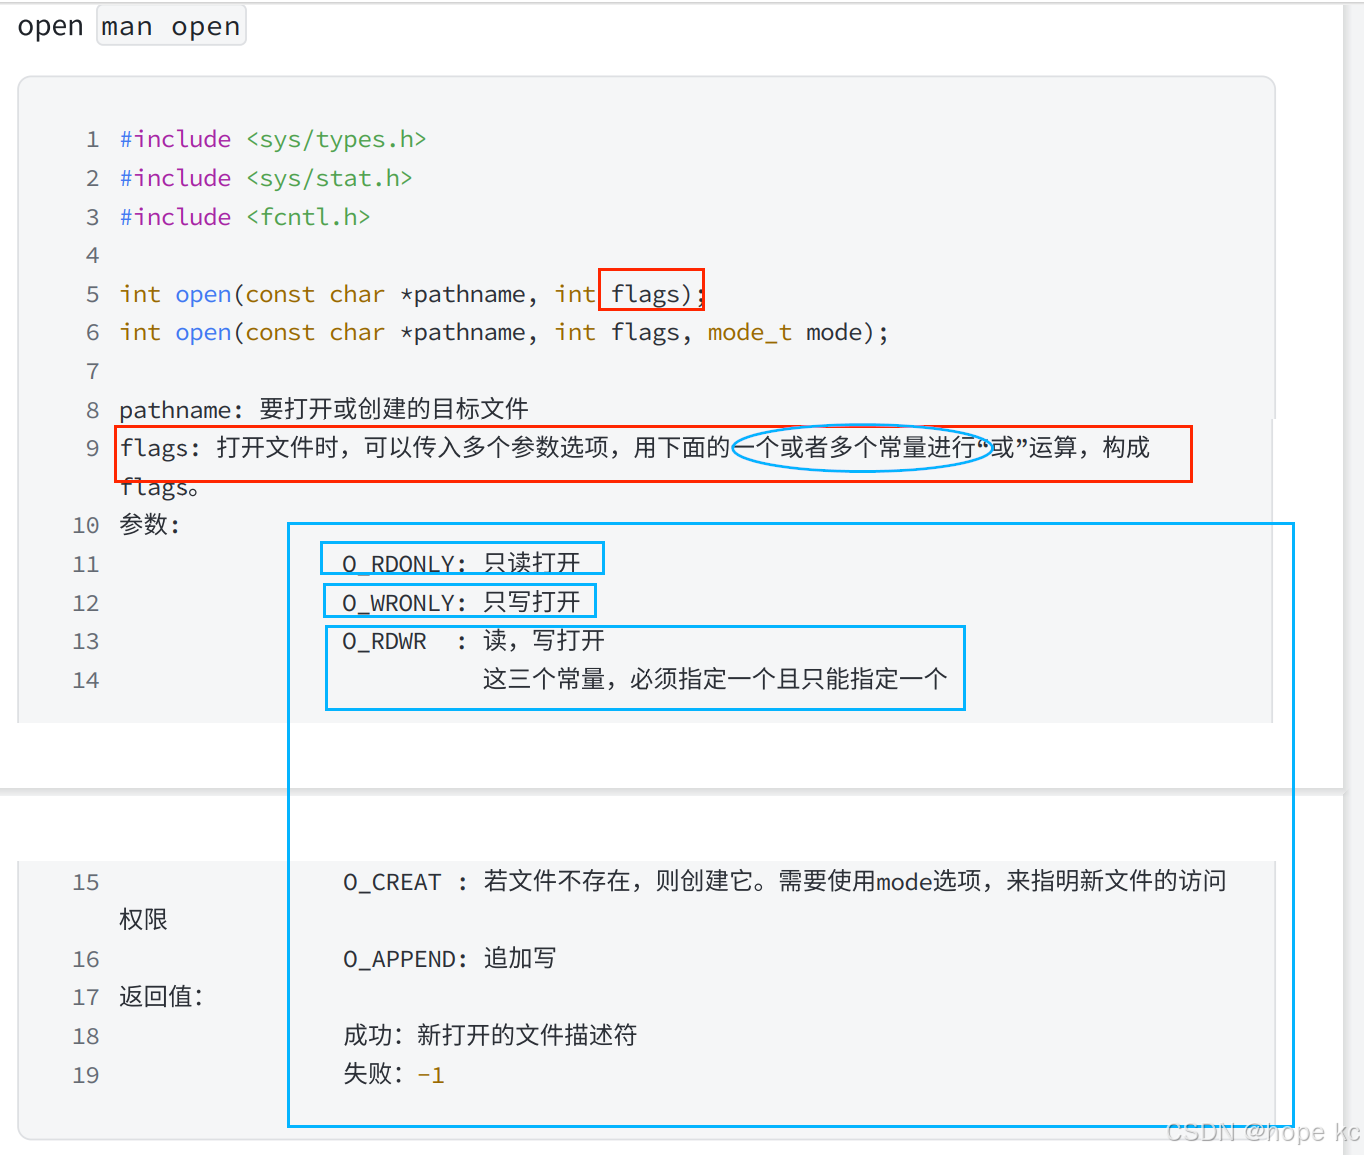Click the inline code 'man open'
Image resolution: width=1364 pixels, height=1155 pixels.
pyautogui.click(x=171, y=26)
